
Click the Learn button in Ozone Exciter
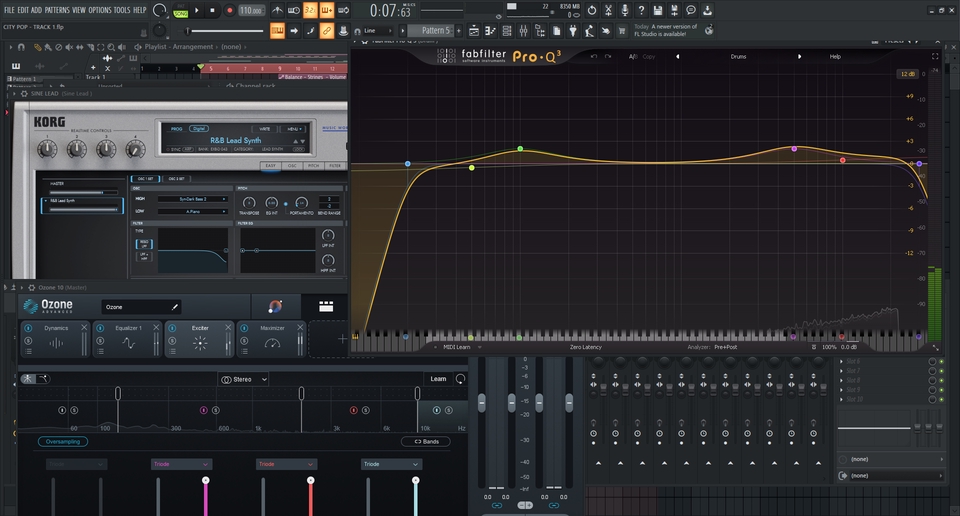[438, 379]
